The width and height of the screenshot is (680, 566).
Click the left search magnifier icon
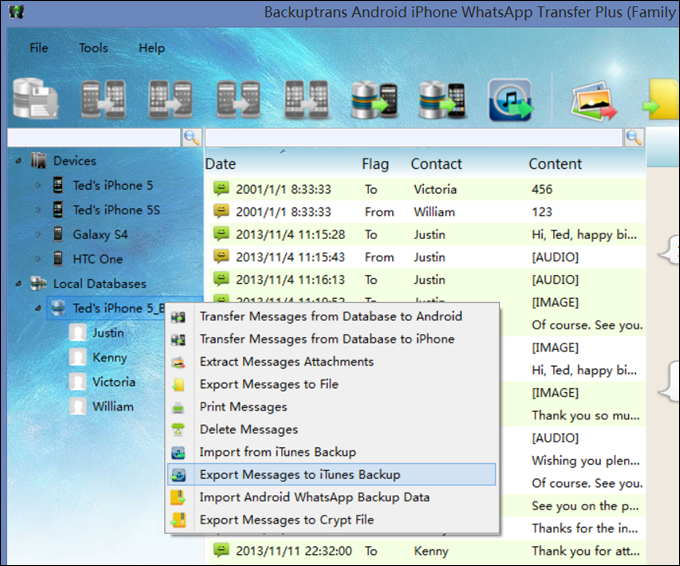point(192,137)
